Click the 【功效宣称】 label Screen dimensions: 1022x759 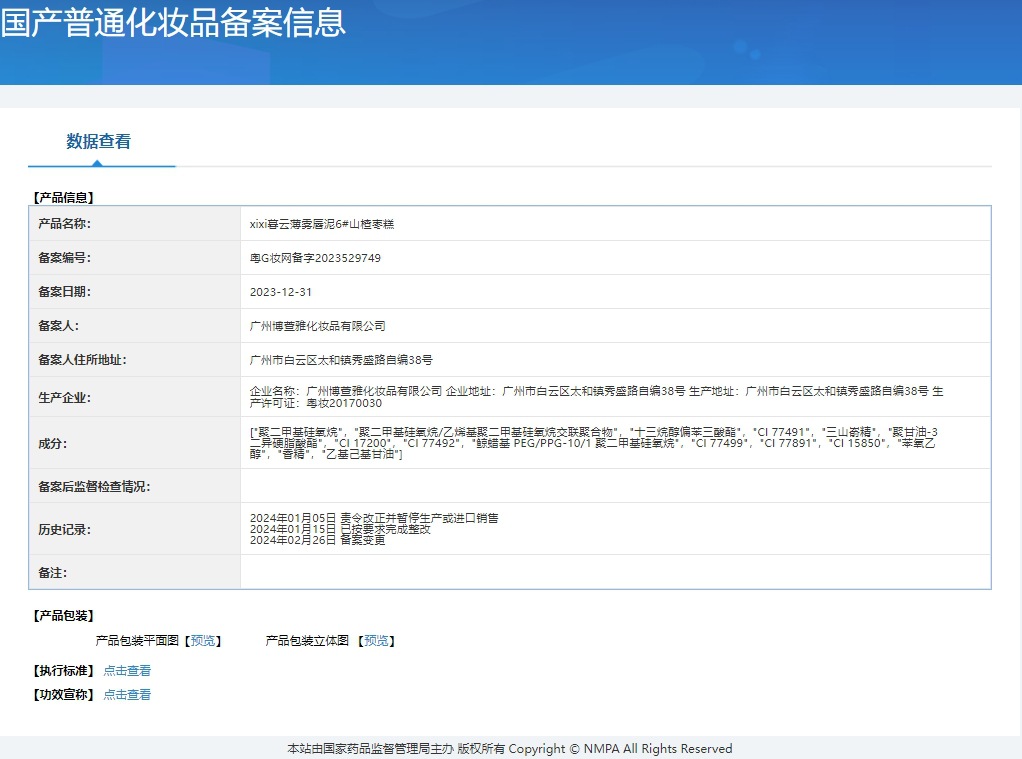click(64, 694)
